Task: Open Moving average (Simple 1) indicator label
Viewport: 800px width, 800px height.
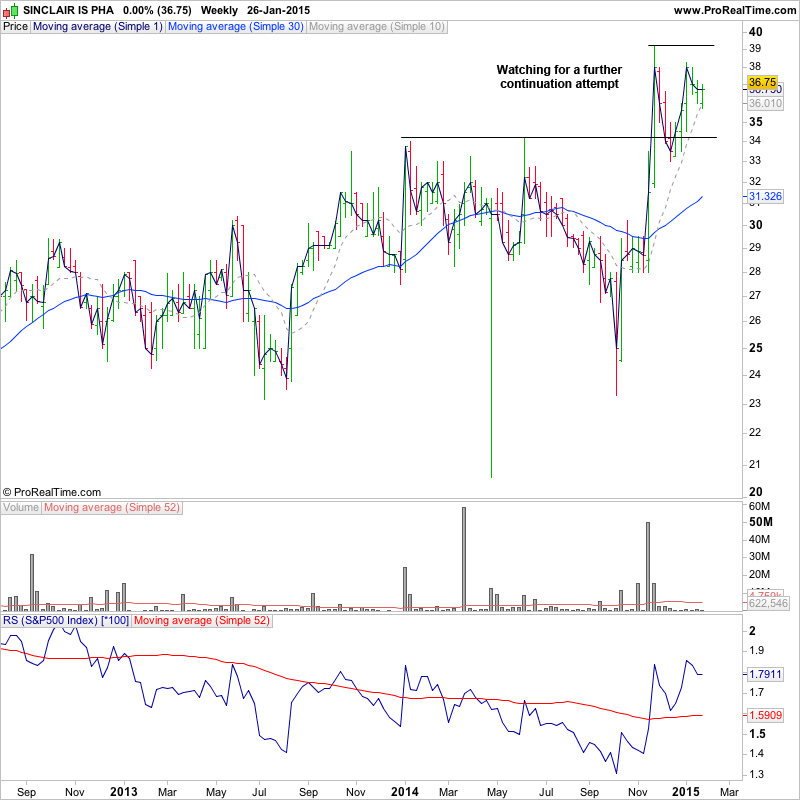Action: (97, 27)
